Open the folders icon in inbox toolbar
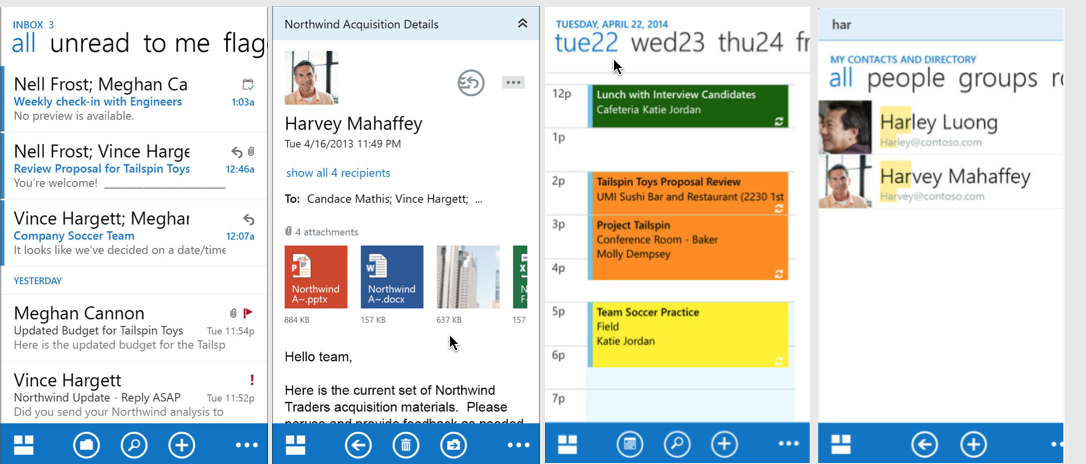This screenshot has width=1086, height=464. pos(87,445)
